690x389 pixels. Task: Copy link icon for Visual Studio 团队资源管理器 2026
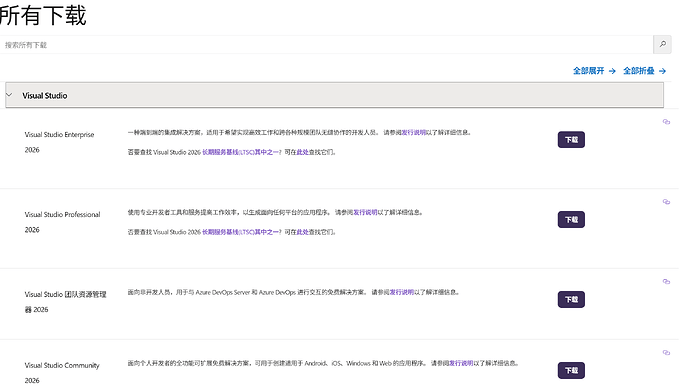coord(666,282)
